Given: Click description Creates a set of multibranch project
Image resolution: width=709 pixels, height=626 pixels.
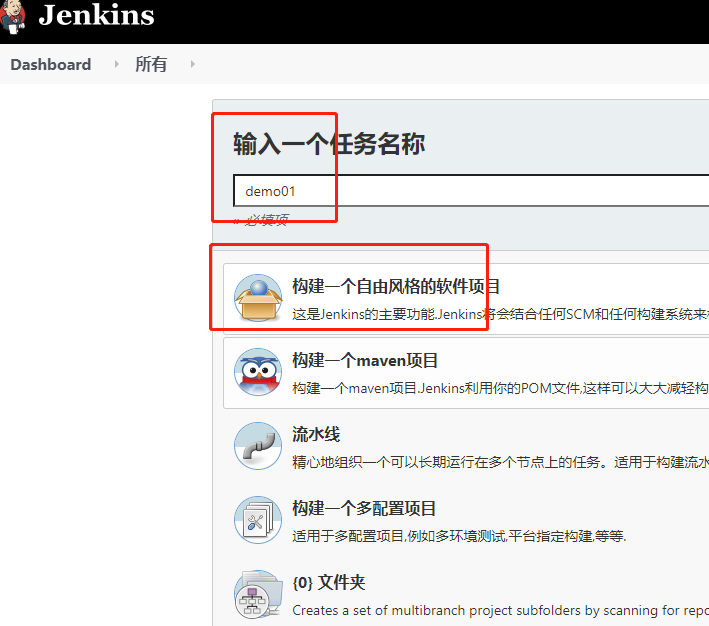Looking at the screenshot, I should (x=500, y=611).
